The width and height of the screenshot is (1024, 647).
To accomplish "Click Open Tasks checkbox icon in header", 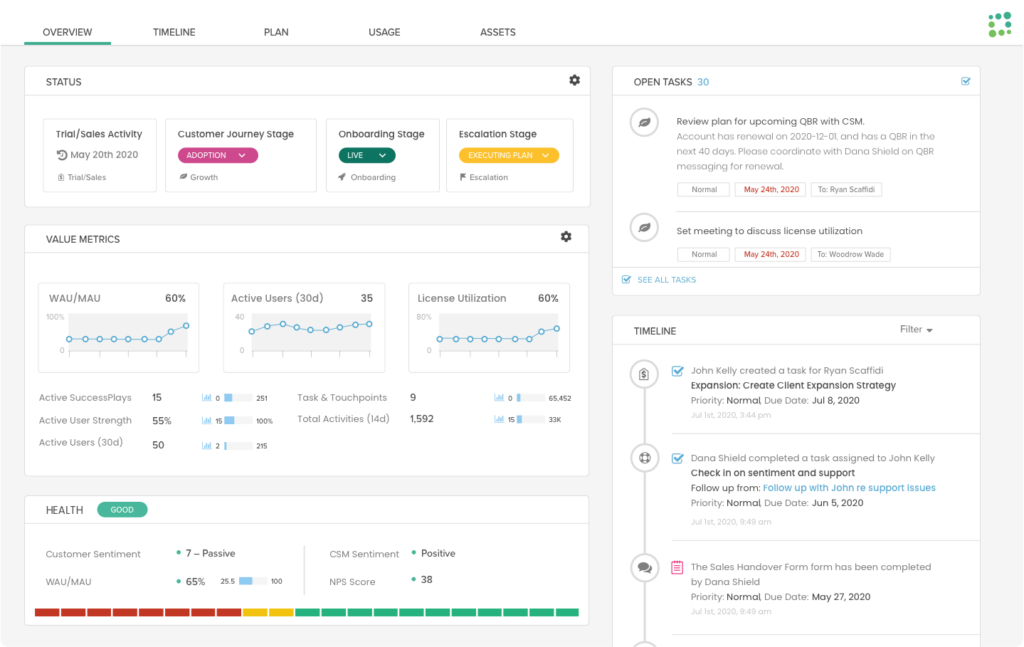I will point(965,82).
